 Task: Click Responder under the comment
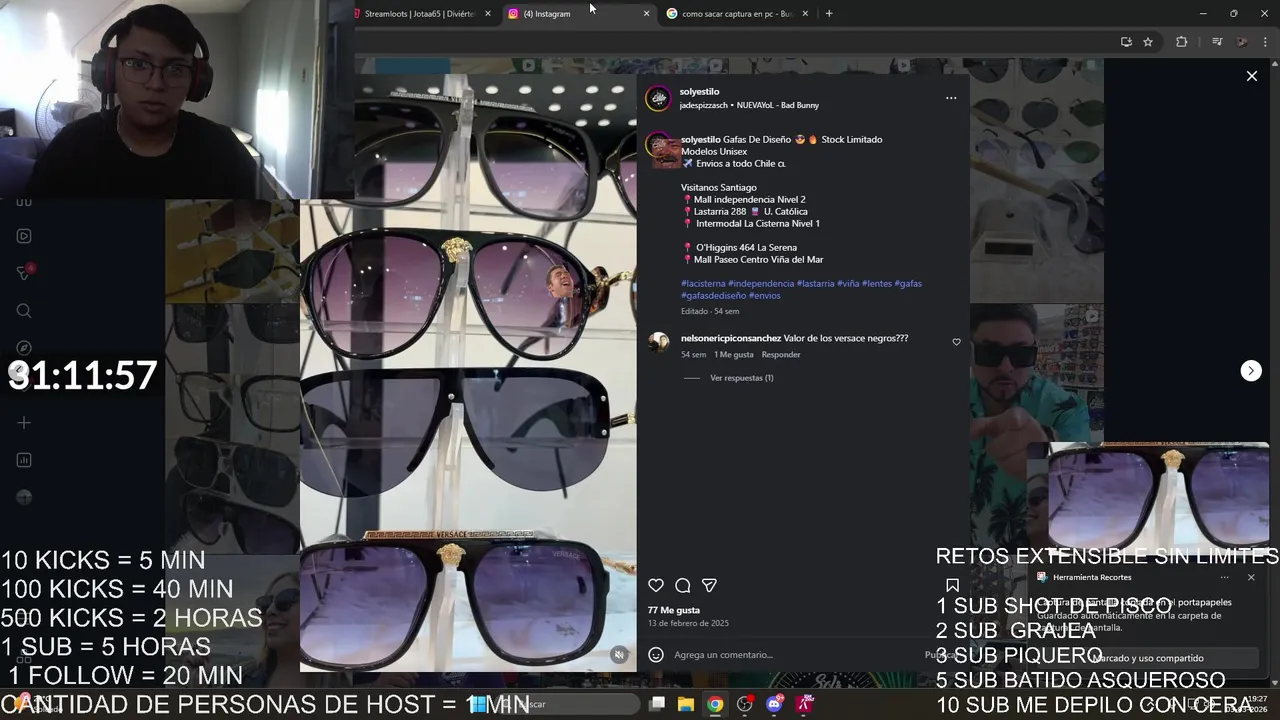coord(781,355)
